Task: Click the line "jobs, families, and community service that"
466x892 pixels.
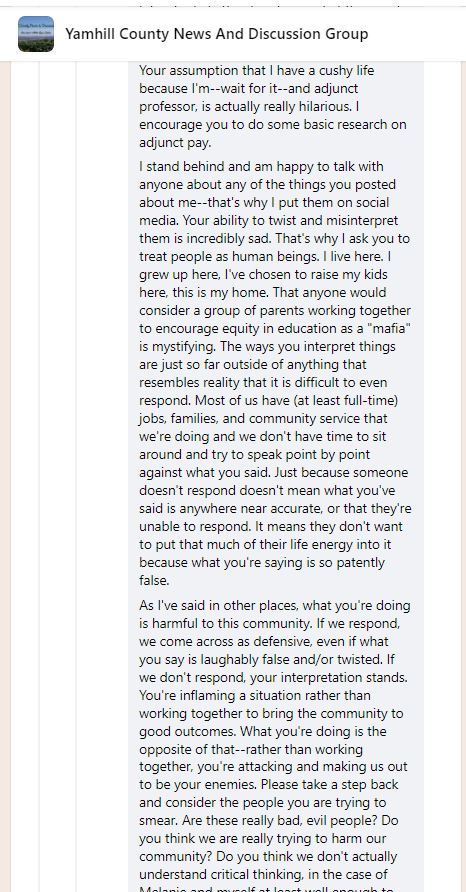Action: click(x=263, y=418)
